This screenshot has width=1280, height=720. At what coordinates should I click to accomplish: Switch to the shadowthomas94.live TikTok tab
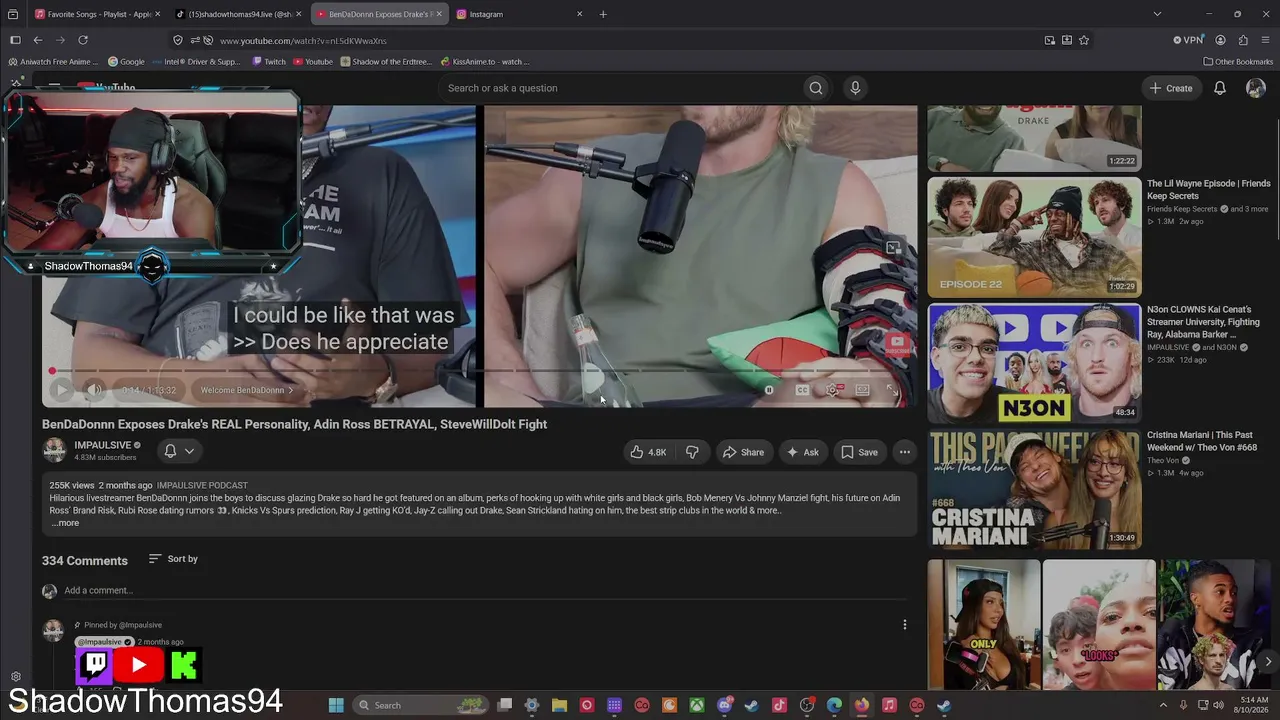tap(238, 14)
